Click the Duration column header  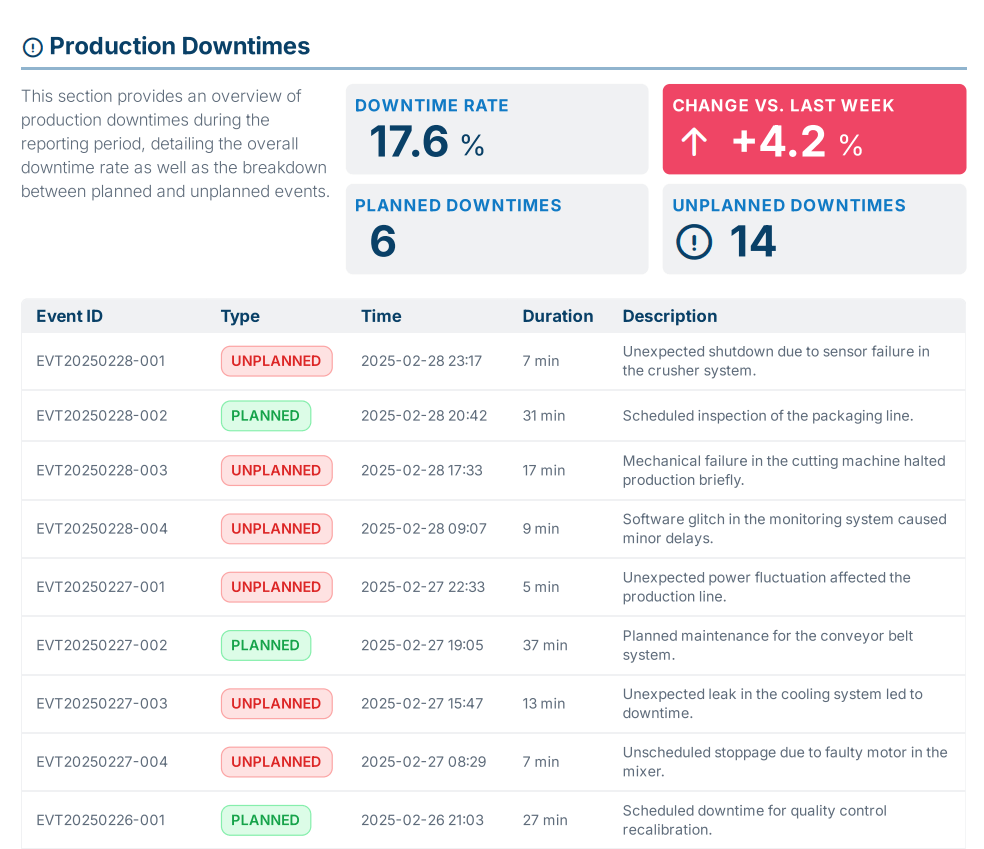[557, 316]
